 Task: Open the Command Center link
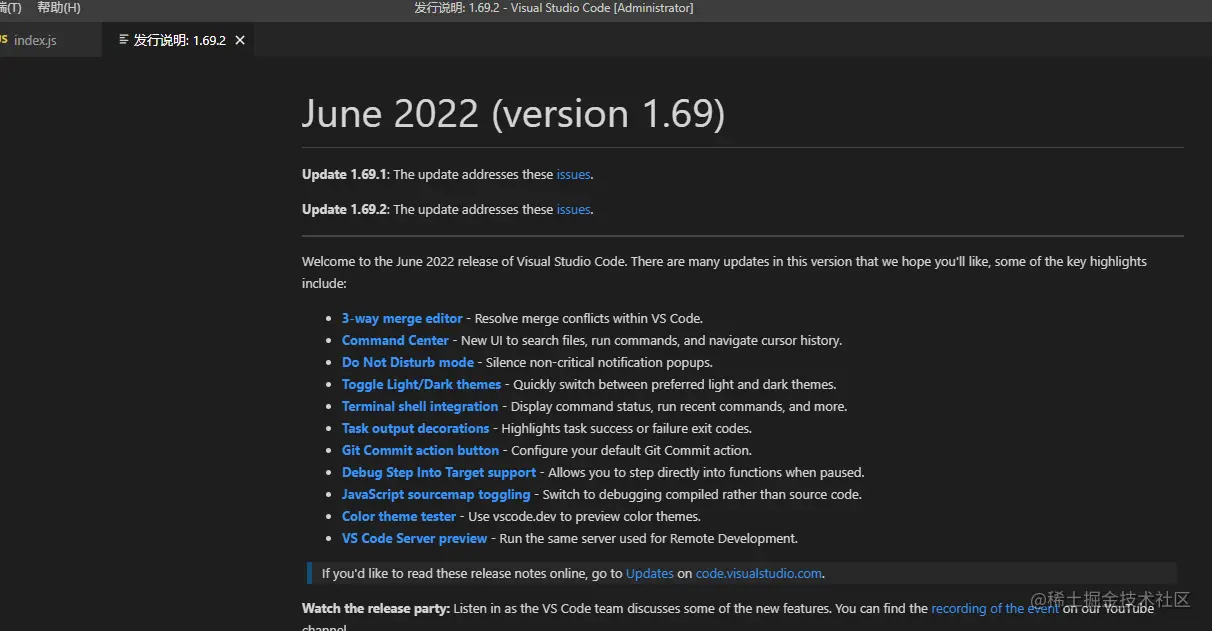(x=395, y=341)
